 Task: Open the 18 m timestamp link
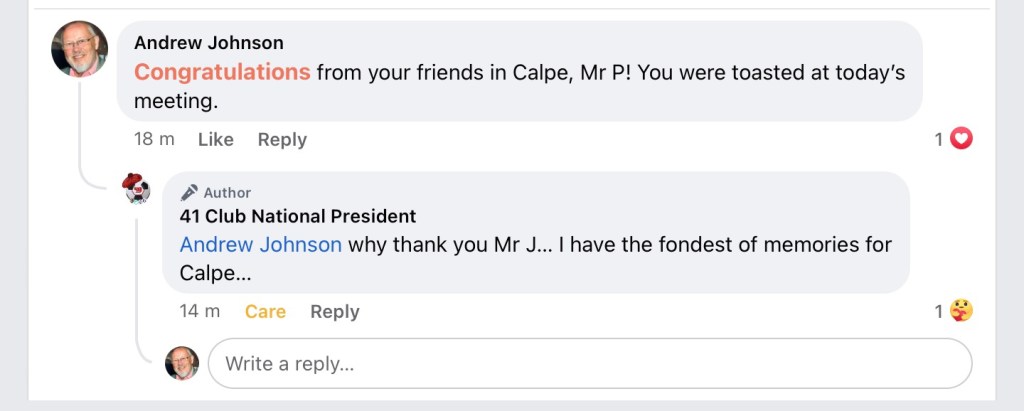[154, 140]
